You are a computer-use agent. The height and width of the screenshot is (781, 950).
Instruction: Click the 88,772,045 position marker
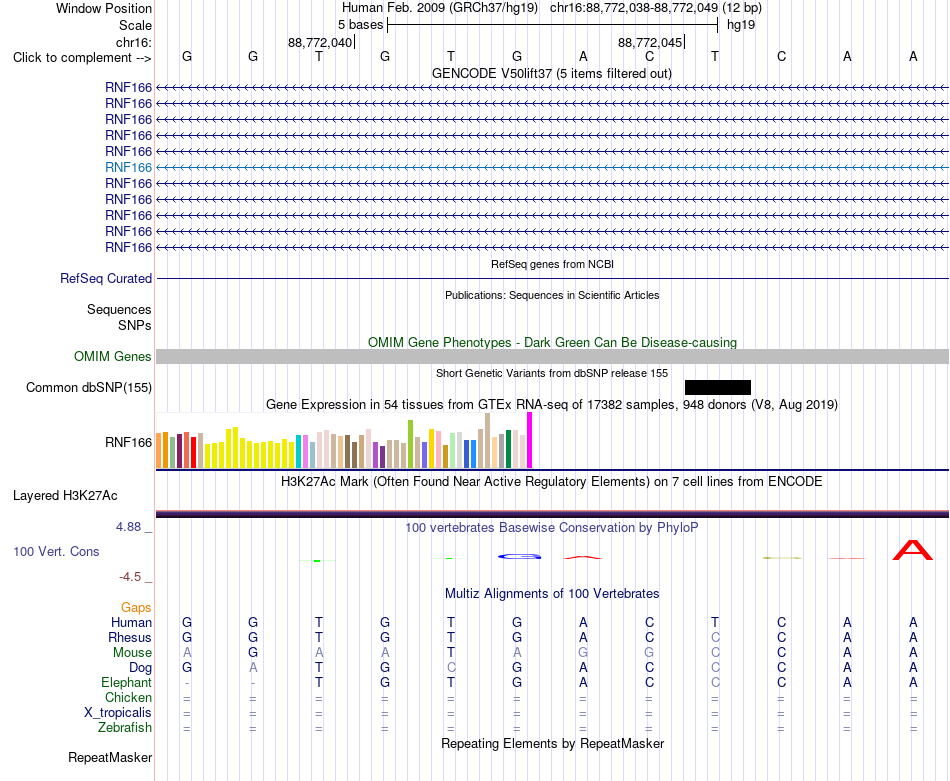pyautogui.click(x=650, y=42)
